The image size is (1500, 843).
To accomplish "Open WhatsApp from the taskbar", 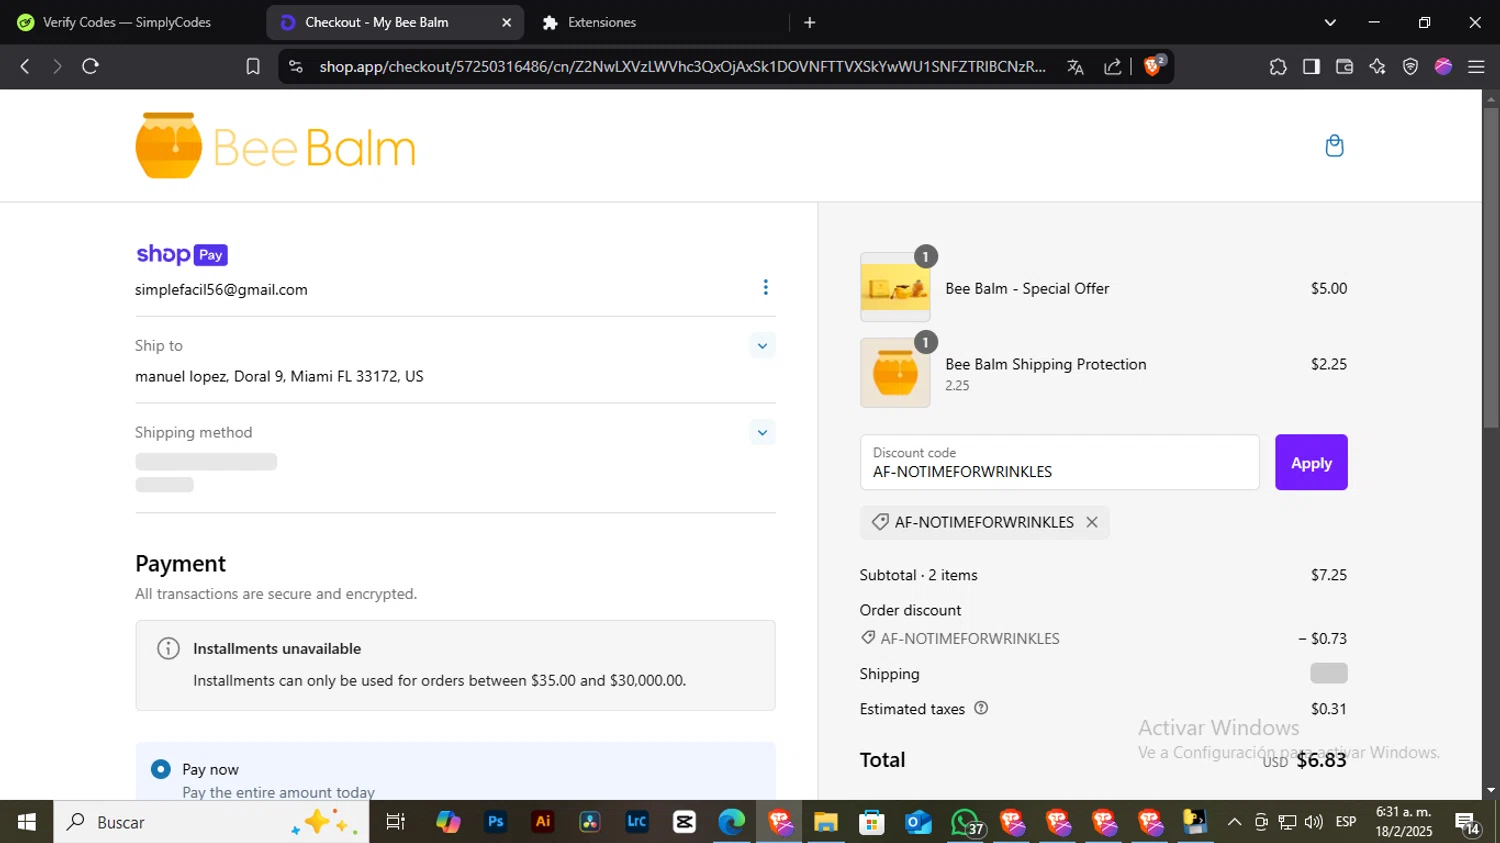I will [x=966, y=822].
